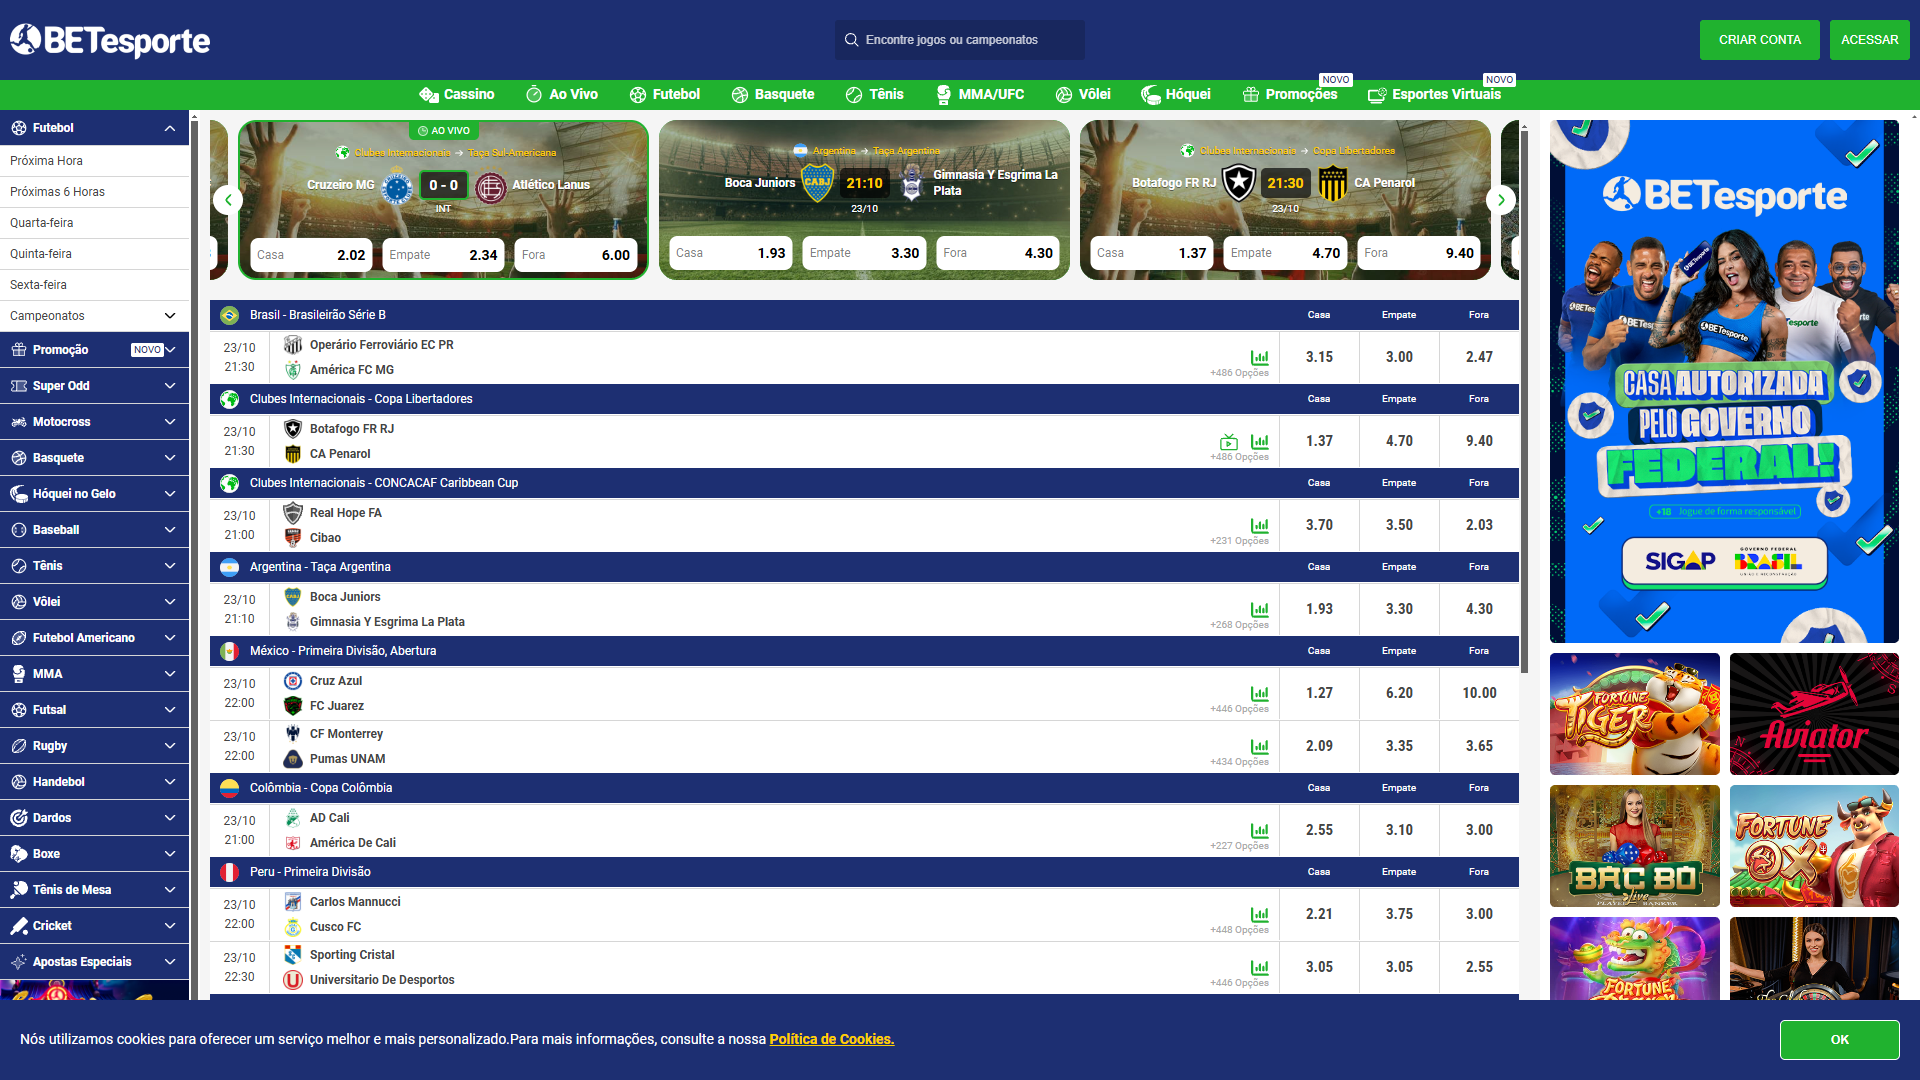The width and height of the screenshot is (1920, 1080).
Task: Open statistics icon for Carlos Mannucci match
Action: point(1260,914)
